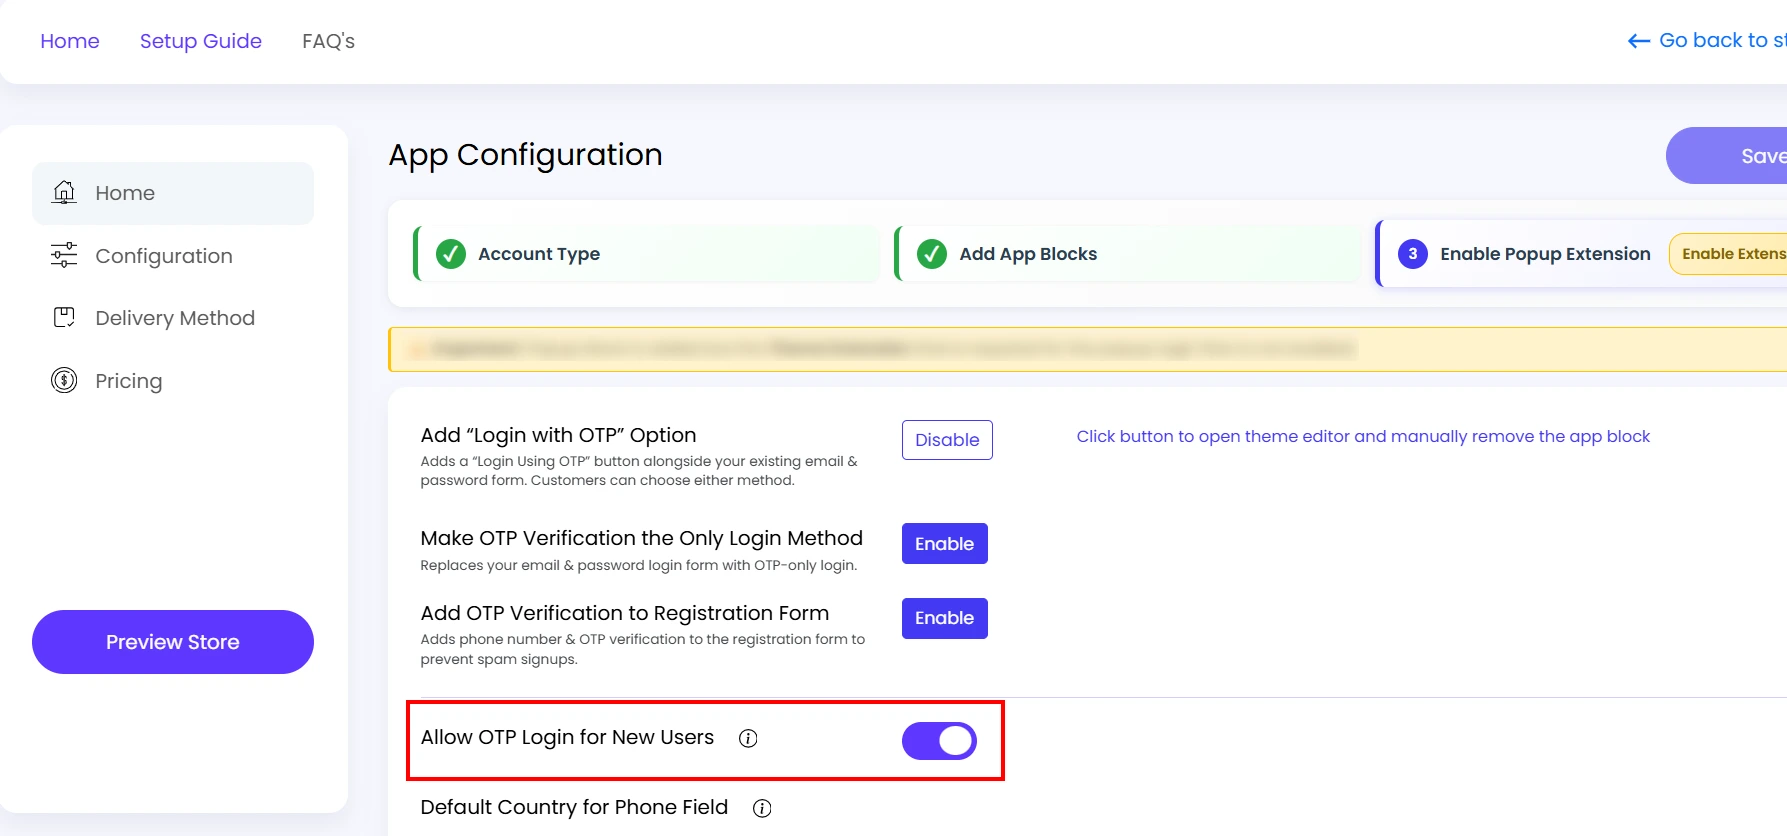
Task: Open theme editor to remove the app block
Action: (x=1363, y=436)
